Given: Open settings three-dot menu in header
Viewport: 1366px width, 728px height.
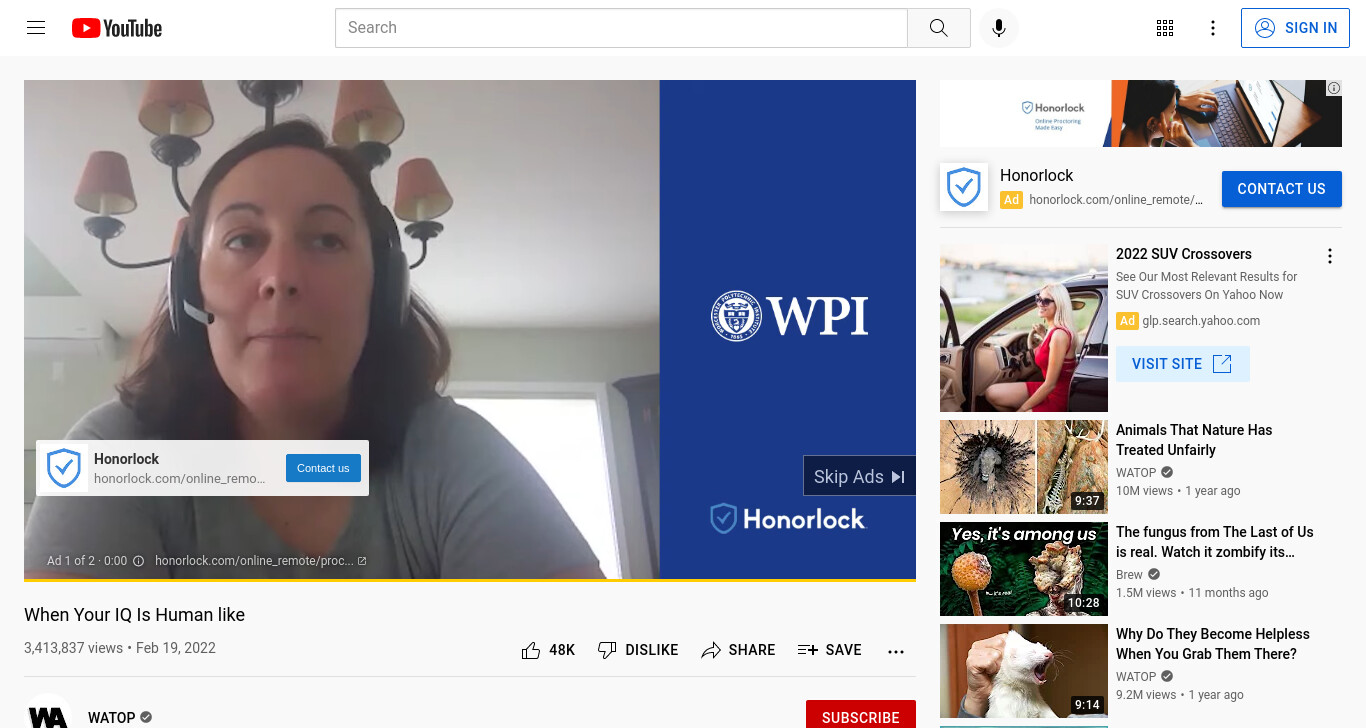Looking at the screenshot, I should pos(1213,28).
